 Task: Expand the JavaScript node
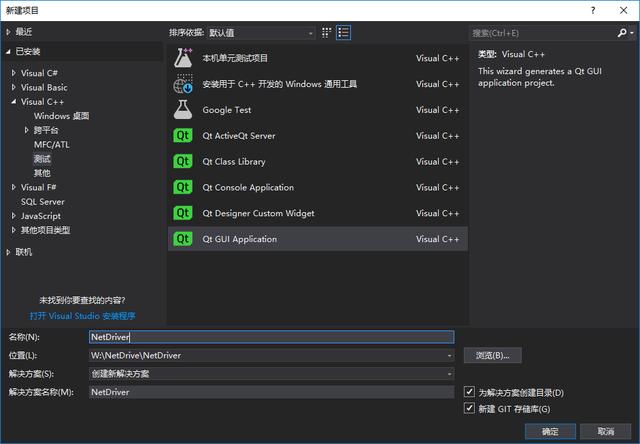coord(13,216)
